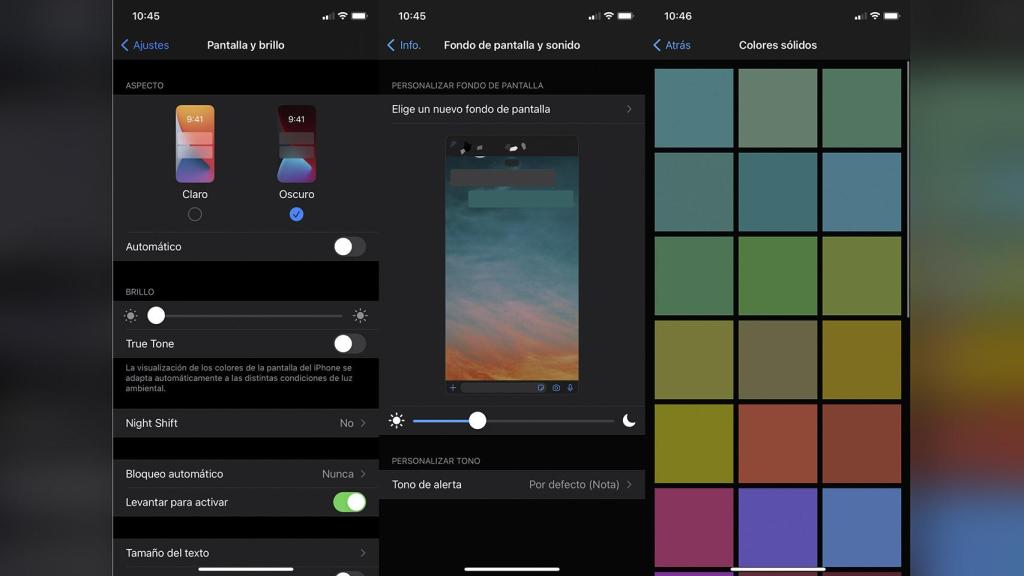Tap the moon icon beside wallpaper dimming slider

pyautogui.click(x=629, y=420)
